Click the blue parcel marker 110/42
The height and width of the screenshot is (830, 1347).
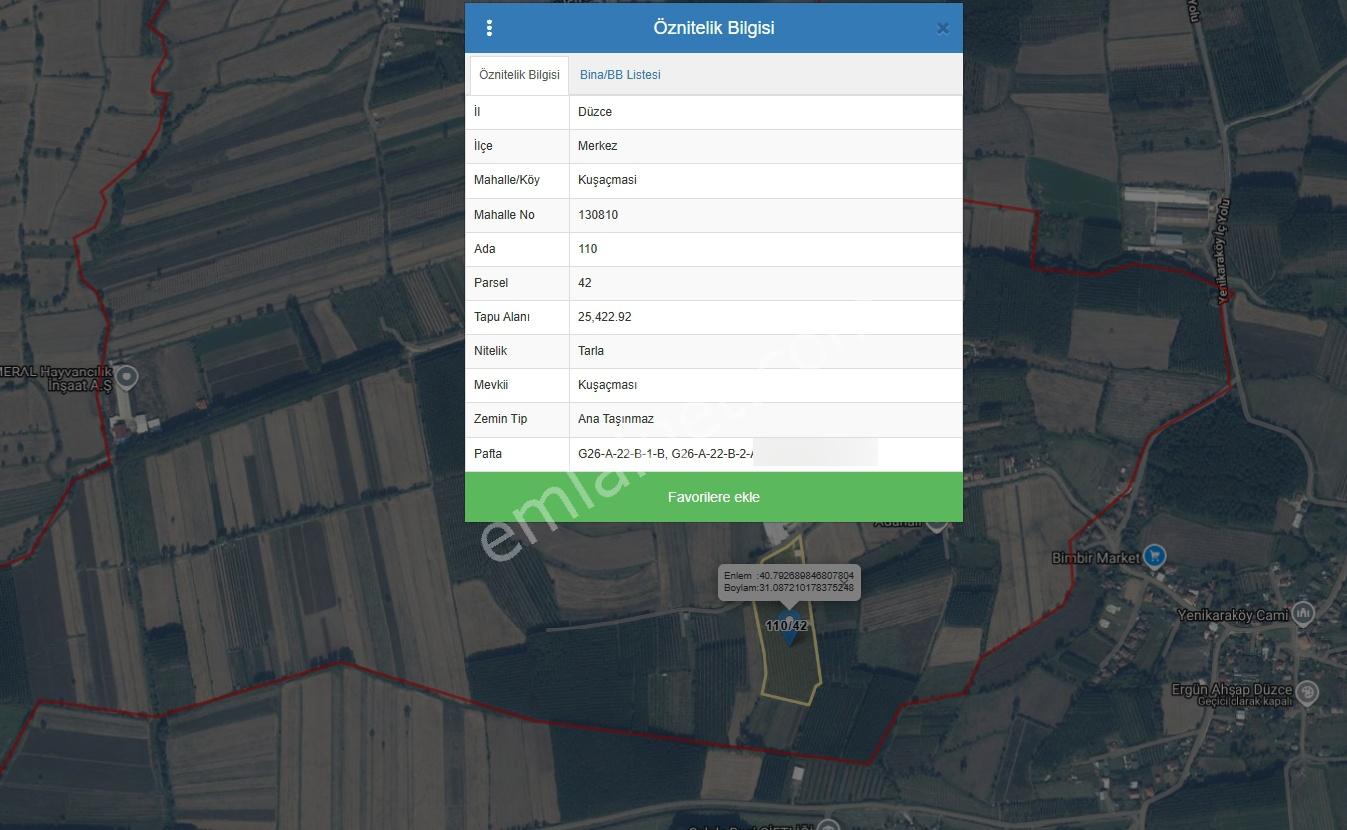coord(788,627)
